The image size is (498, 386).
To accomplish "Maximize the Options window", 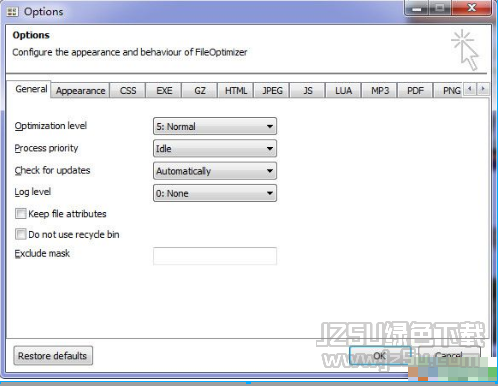I will pyautogui.click(x=440, y=8).
